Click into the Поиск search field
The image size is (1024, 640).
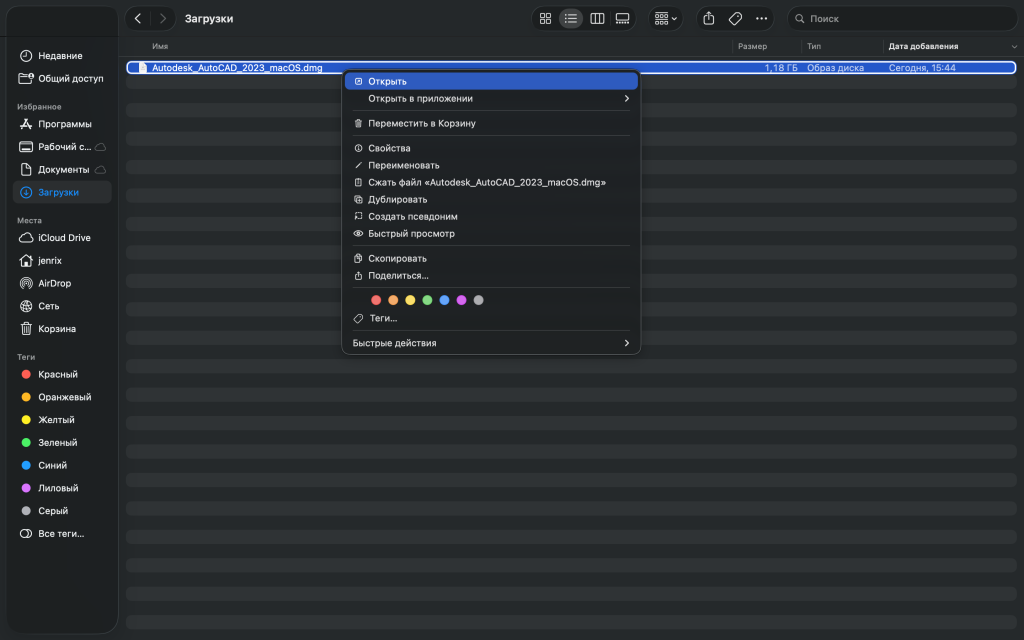(x=902, y=18)
